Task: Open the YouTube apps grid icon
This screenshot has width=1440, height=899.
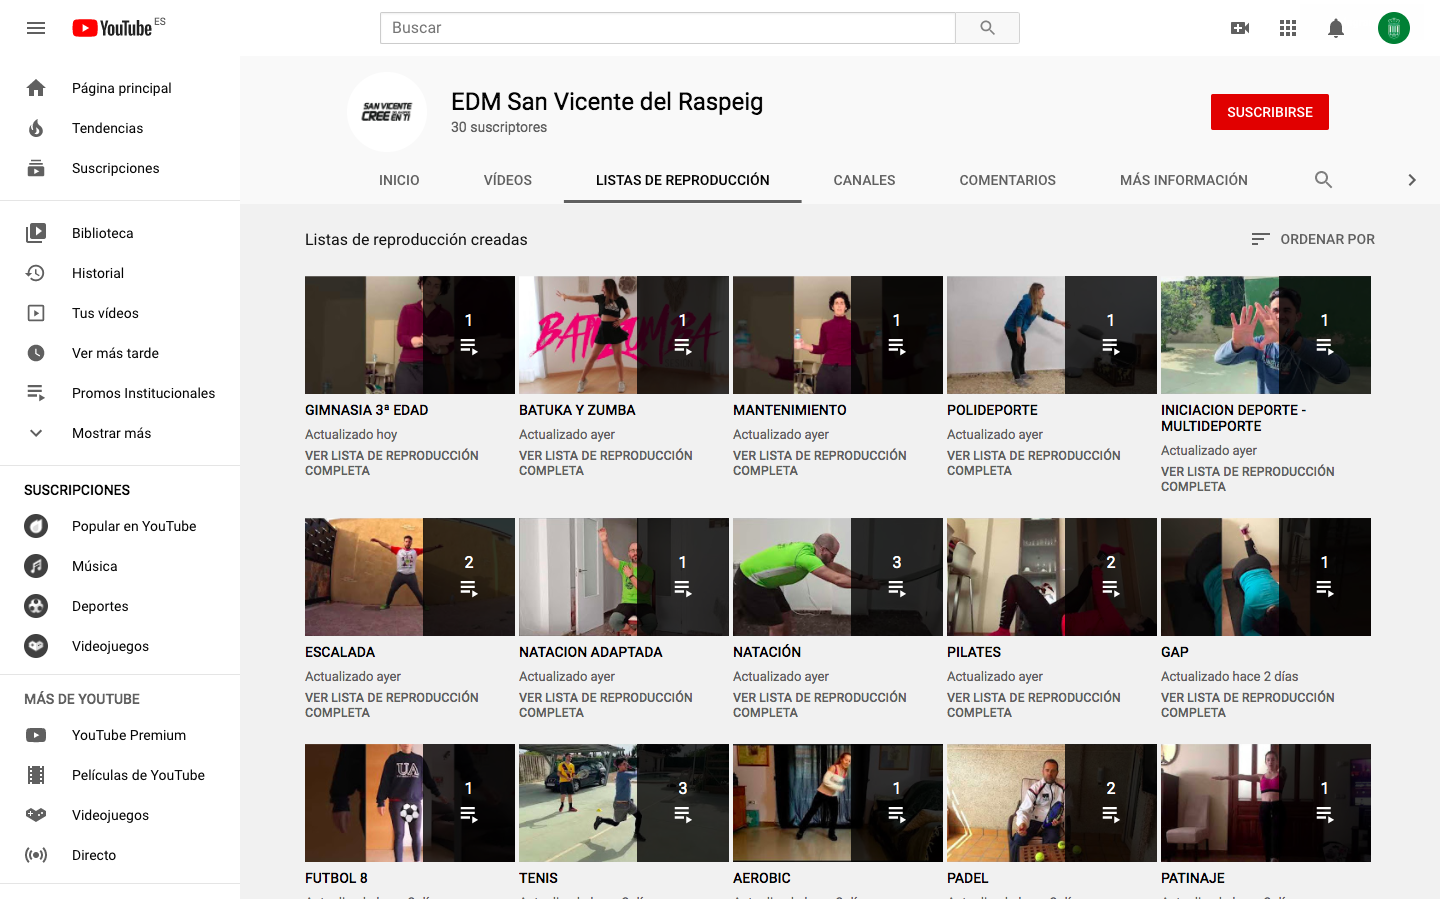Action: click(x=1288, y=28)
